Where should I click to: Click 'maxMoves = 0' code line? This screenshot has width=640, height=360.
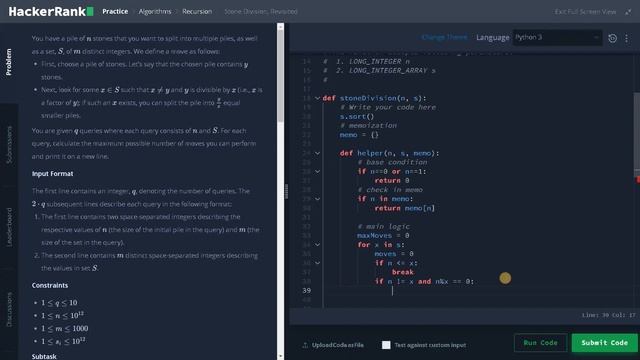[x=383, y=236]
